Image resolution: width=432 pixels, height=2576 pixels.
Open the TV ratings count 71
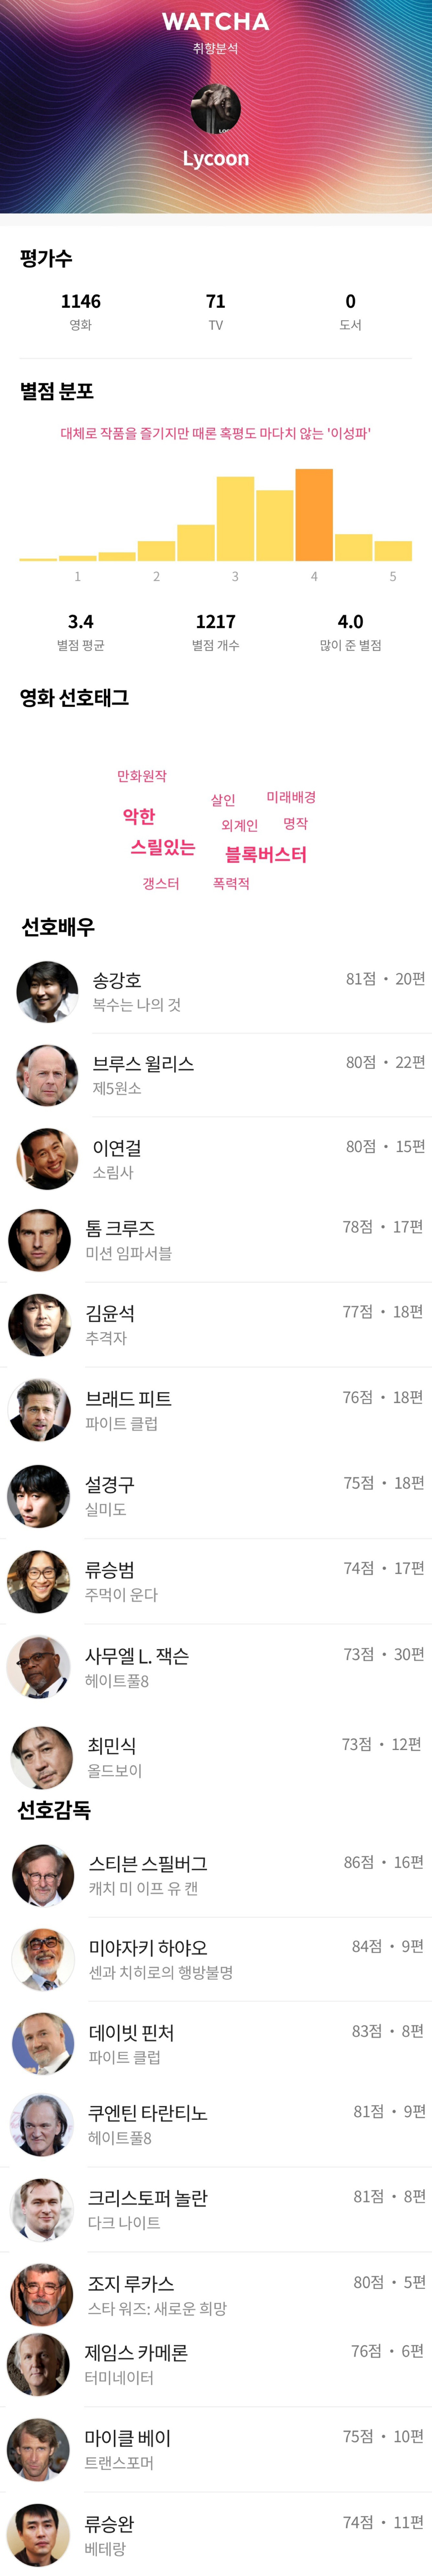pyautogui.click(x=216, y=303)
